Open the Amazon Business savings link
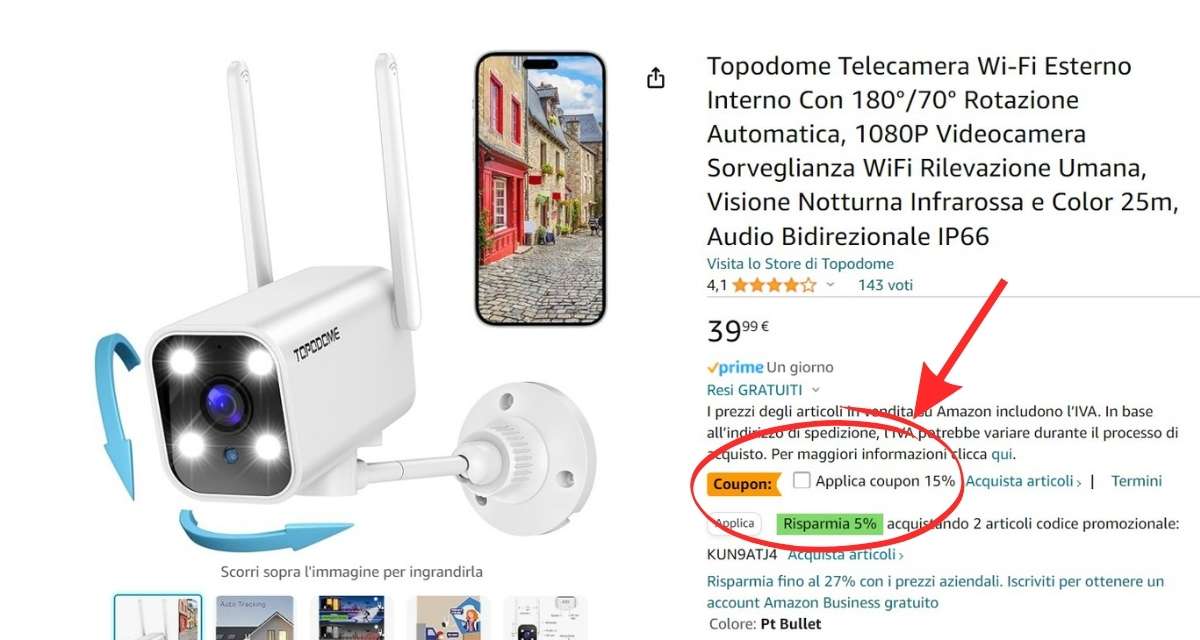Screen dimensions: 1200x640 pyautogui.click(x=935, y=592)
